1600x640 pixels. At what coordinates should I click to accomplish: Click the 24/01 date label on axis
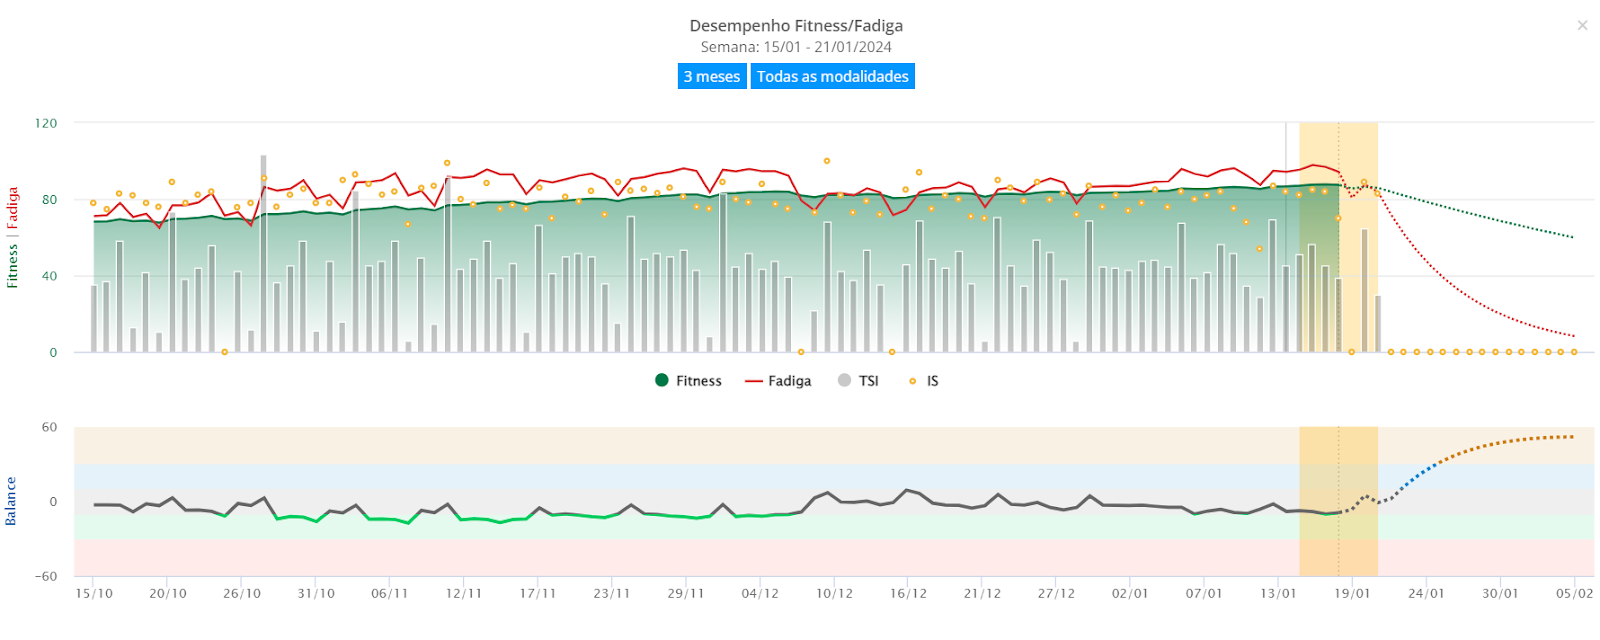(x=1426, y=593)
